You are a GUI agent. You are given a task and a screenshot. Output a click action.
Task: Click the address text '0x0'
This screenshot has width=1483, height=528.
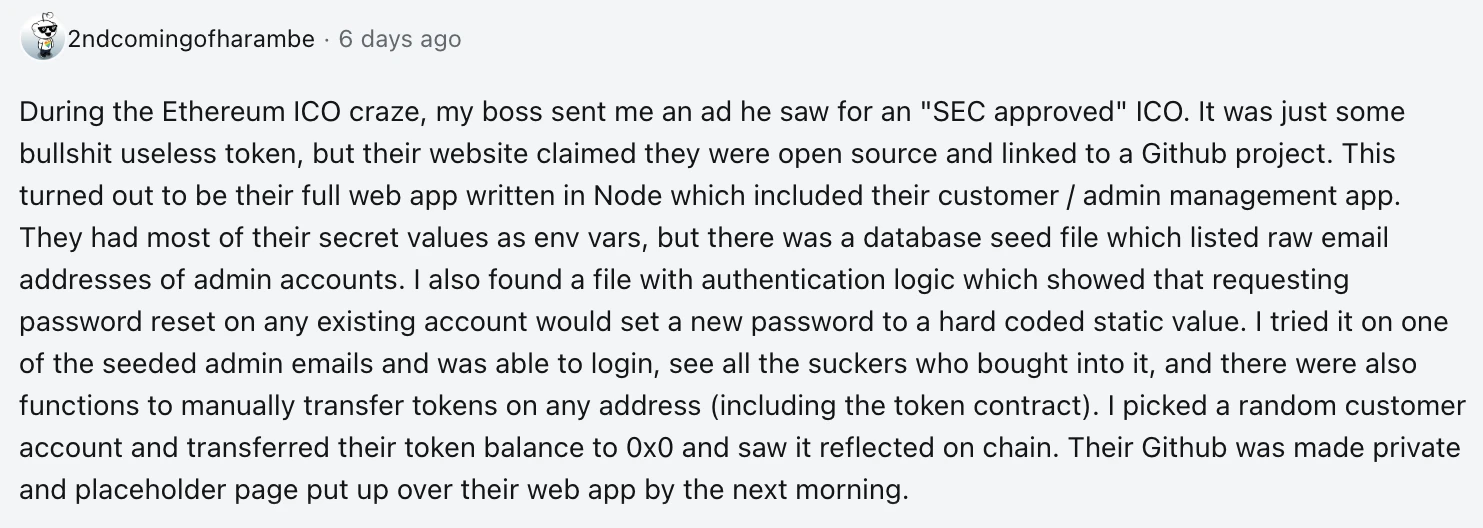click(x=651, y=449)
